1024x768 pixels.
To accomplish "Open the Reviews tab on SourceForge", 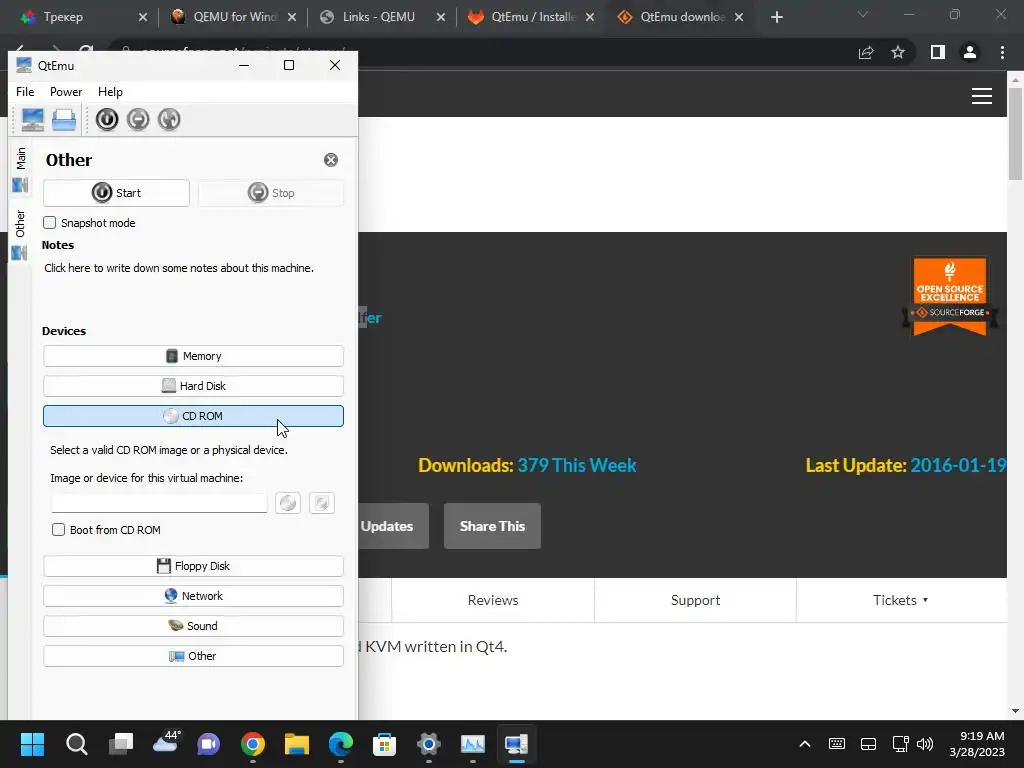I will tap(493, 600).
